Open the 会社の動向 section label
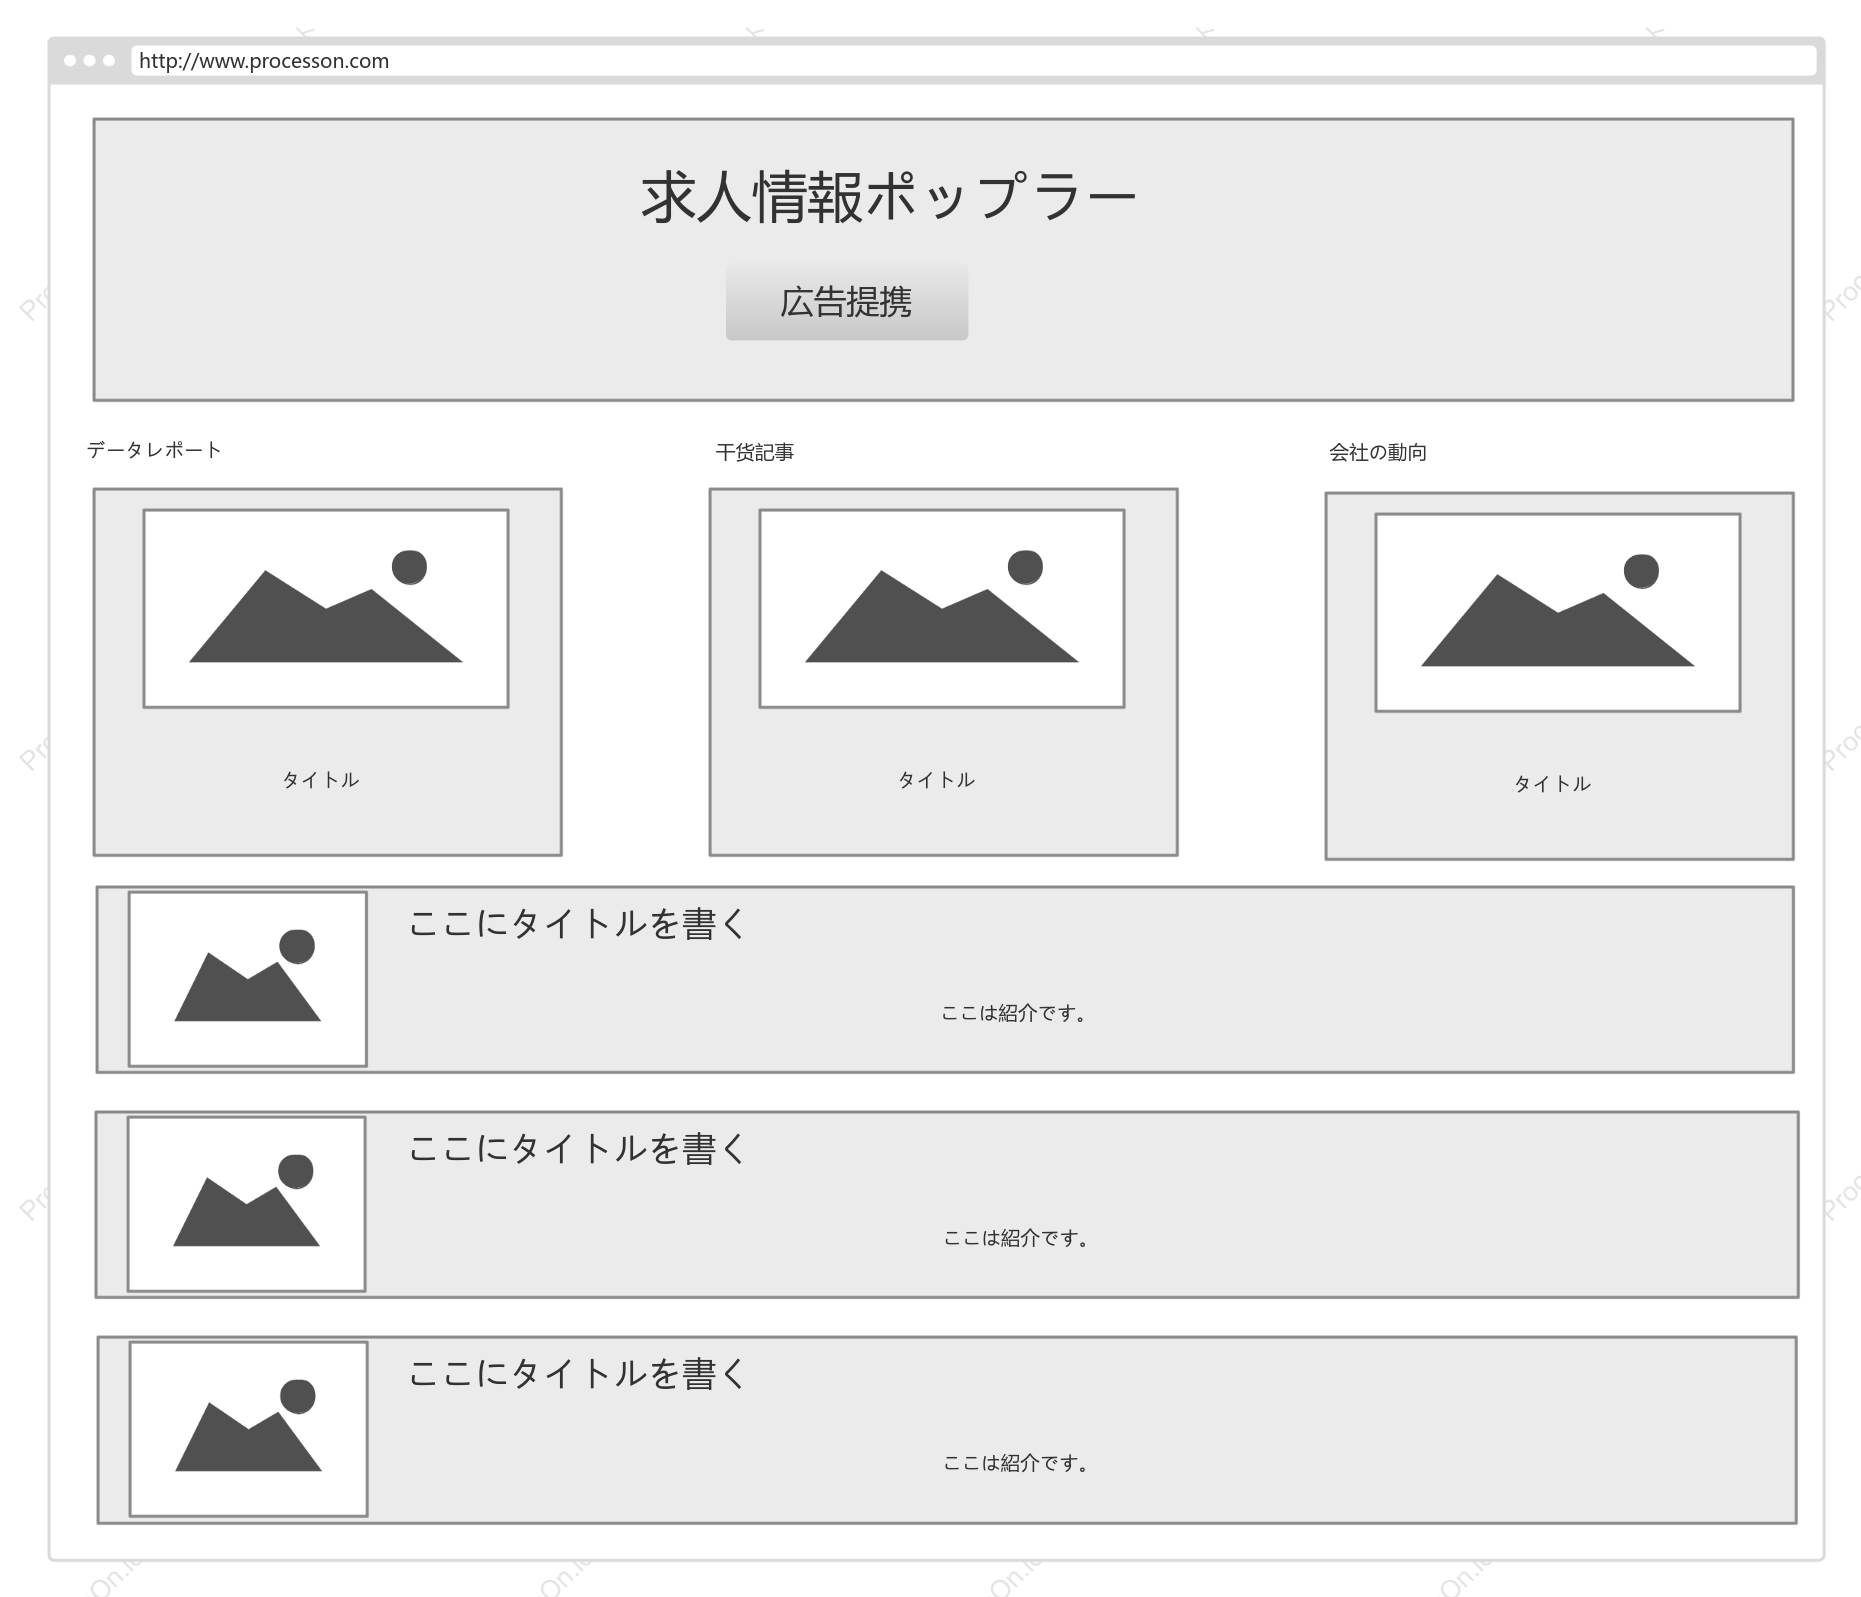 pyautogui.click(x=1378, y=452)
